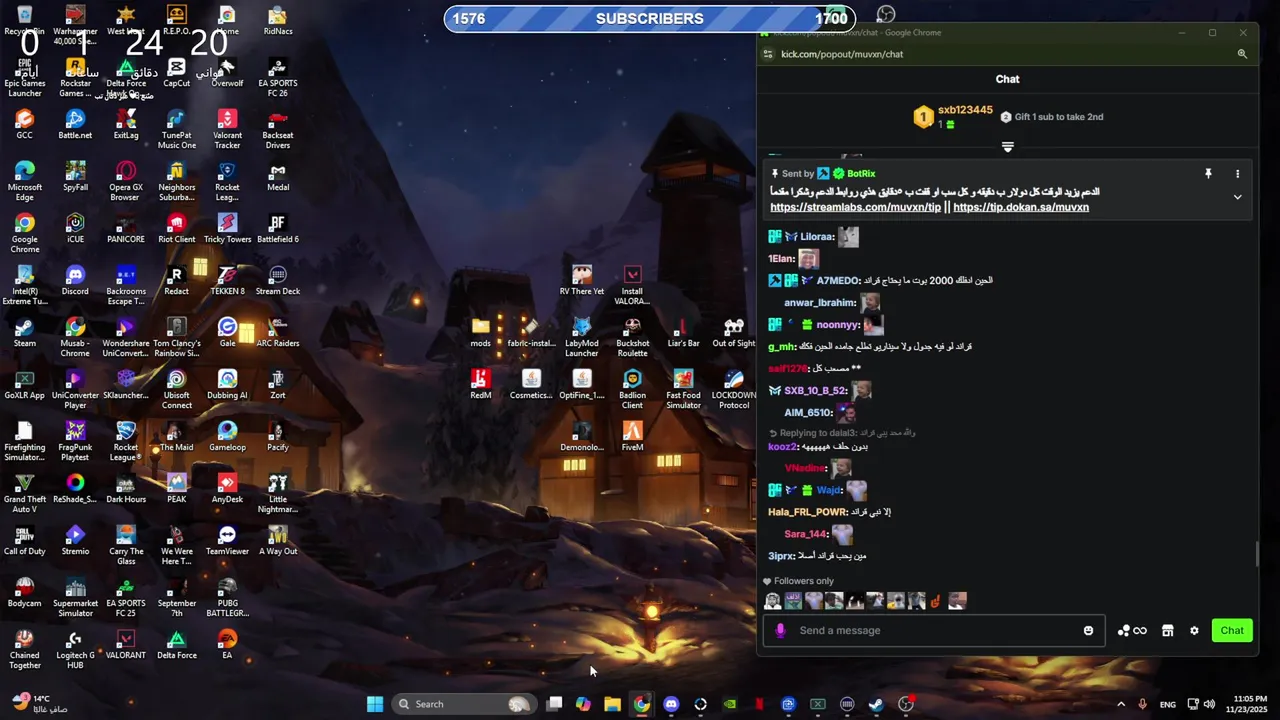
Task: Open the Riot Client shortcut
Action: coord(177,228)
